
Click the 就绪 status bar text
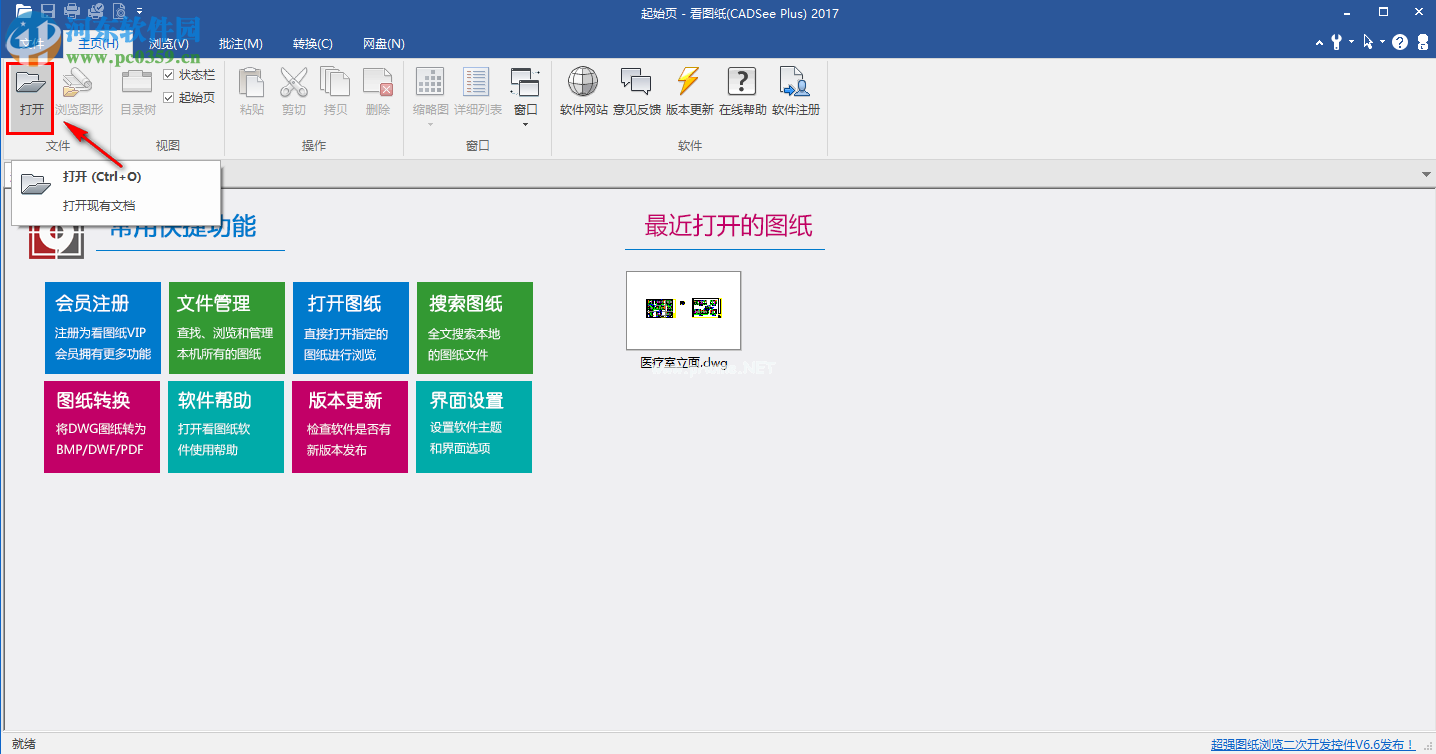click(24, 744)
